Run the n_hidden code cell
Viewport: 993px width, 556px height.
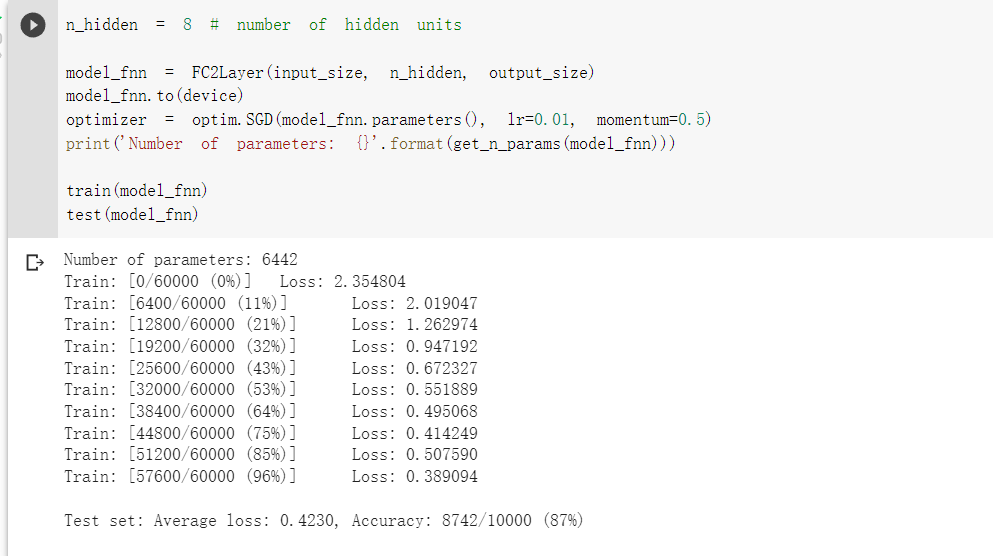pos(33,25)
